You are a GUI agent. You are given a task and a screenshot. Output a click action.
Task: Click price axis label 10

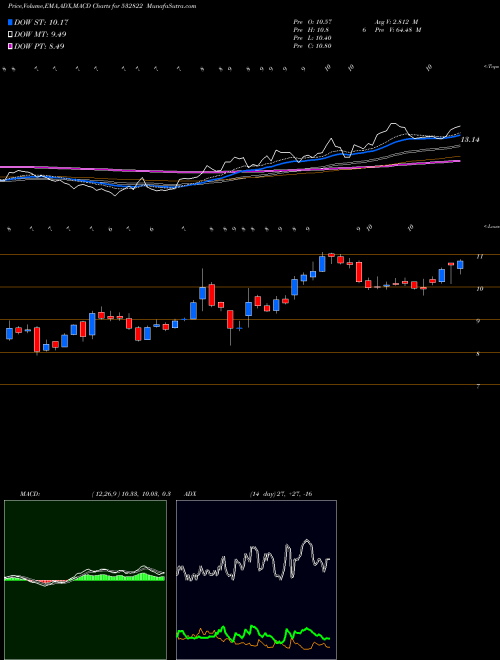(480, 289)
